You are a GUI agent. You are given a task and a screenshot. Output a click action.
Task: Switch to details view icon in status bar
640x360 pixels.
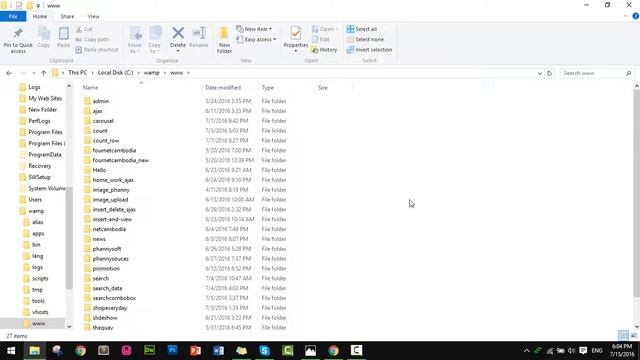pos(623,336)
